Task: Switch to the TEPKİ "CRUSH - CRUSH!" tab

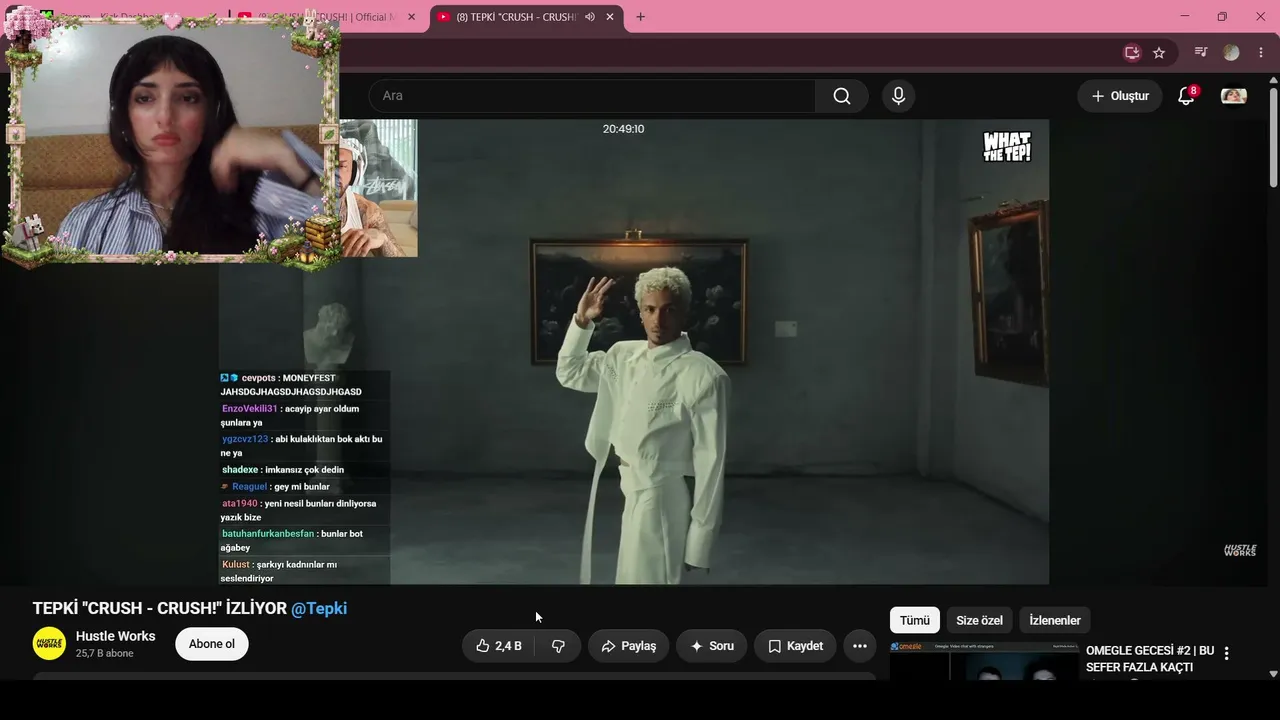Action: tap(516, 17)
